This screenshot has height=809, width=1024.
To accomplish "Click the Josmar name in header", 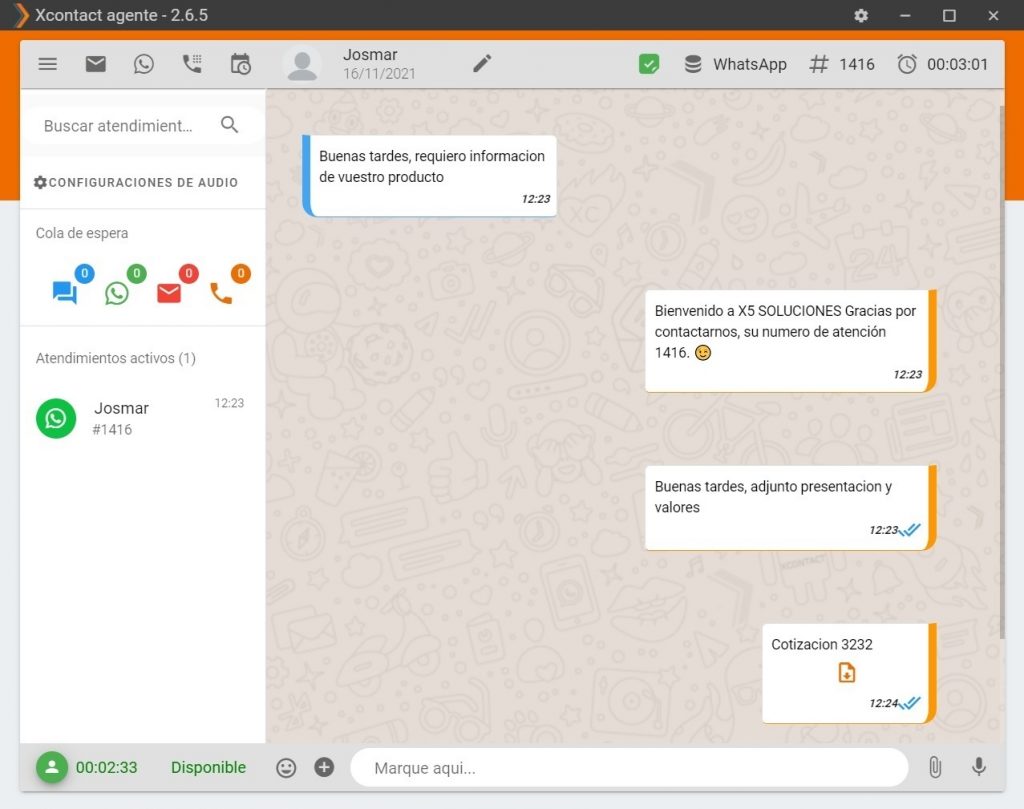I will click(x=370, y=55).
